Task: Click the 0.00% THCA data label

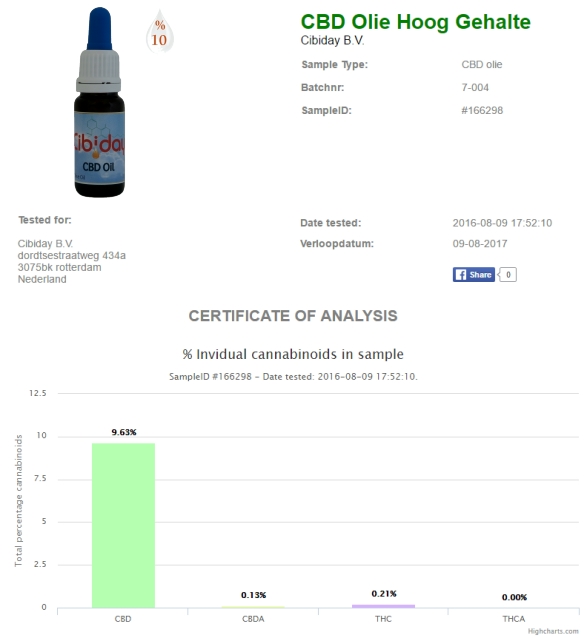Action: [x=514, y=597]
